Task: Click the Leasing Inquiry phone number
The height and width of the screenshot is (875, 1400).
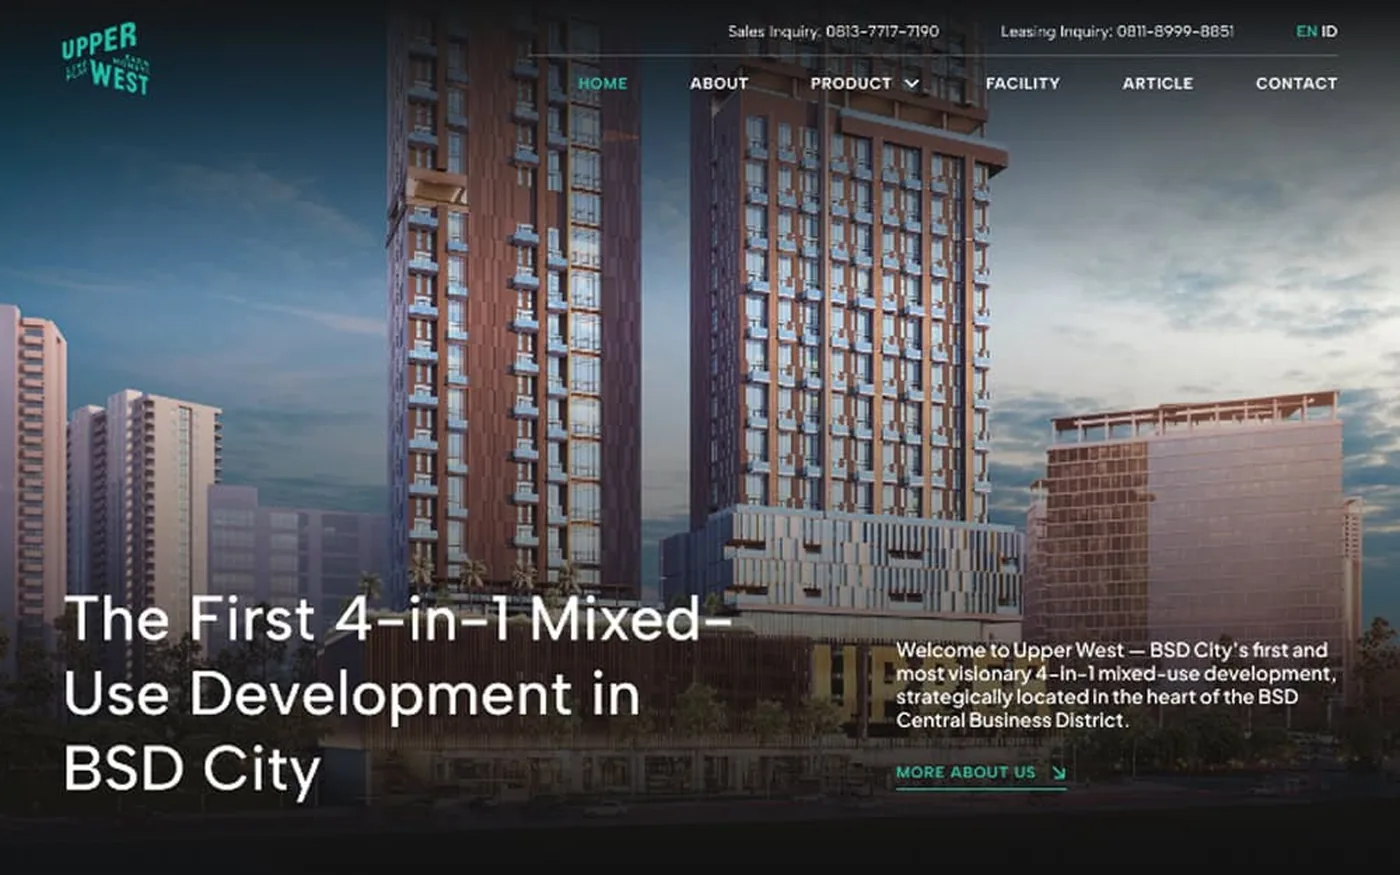Action: click(1175, 31)
